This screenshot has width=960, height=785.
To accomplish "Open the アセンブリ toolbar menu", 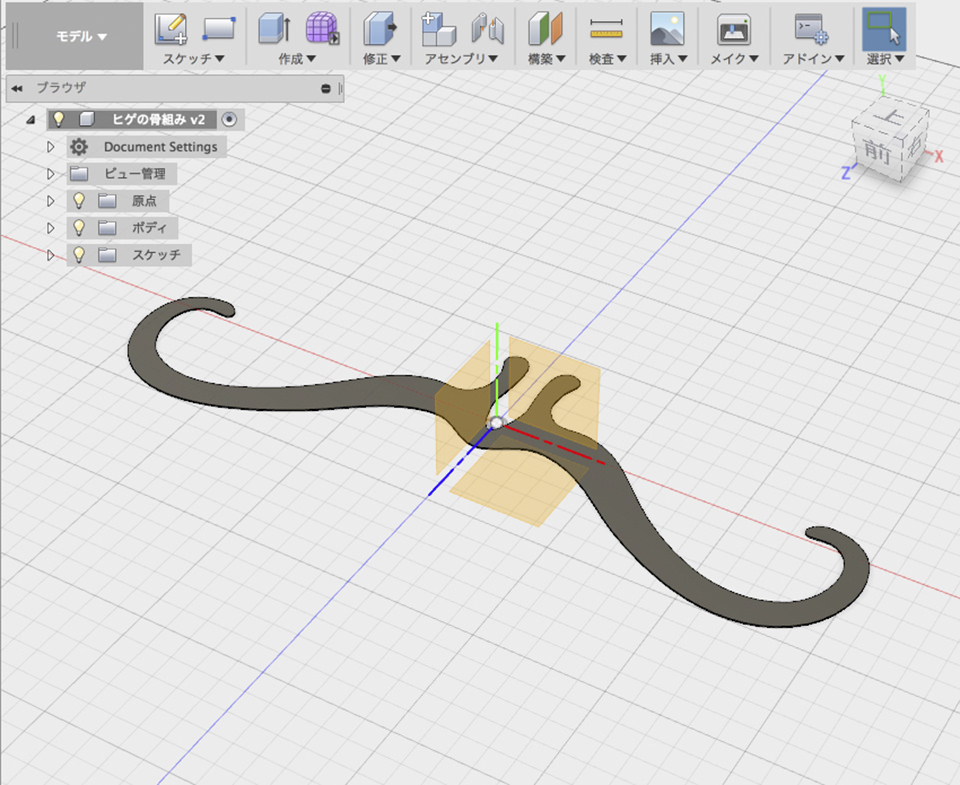I will click(x=461, y=59).
